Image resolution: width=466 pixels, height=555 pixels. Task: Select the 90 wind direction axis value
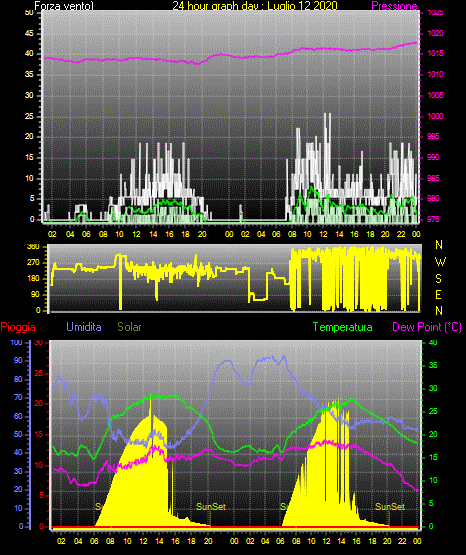point(35,294)
